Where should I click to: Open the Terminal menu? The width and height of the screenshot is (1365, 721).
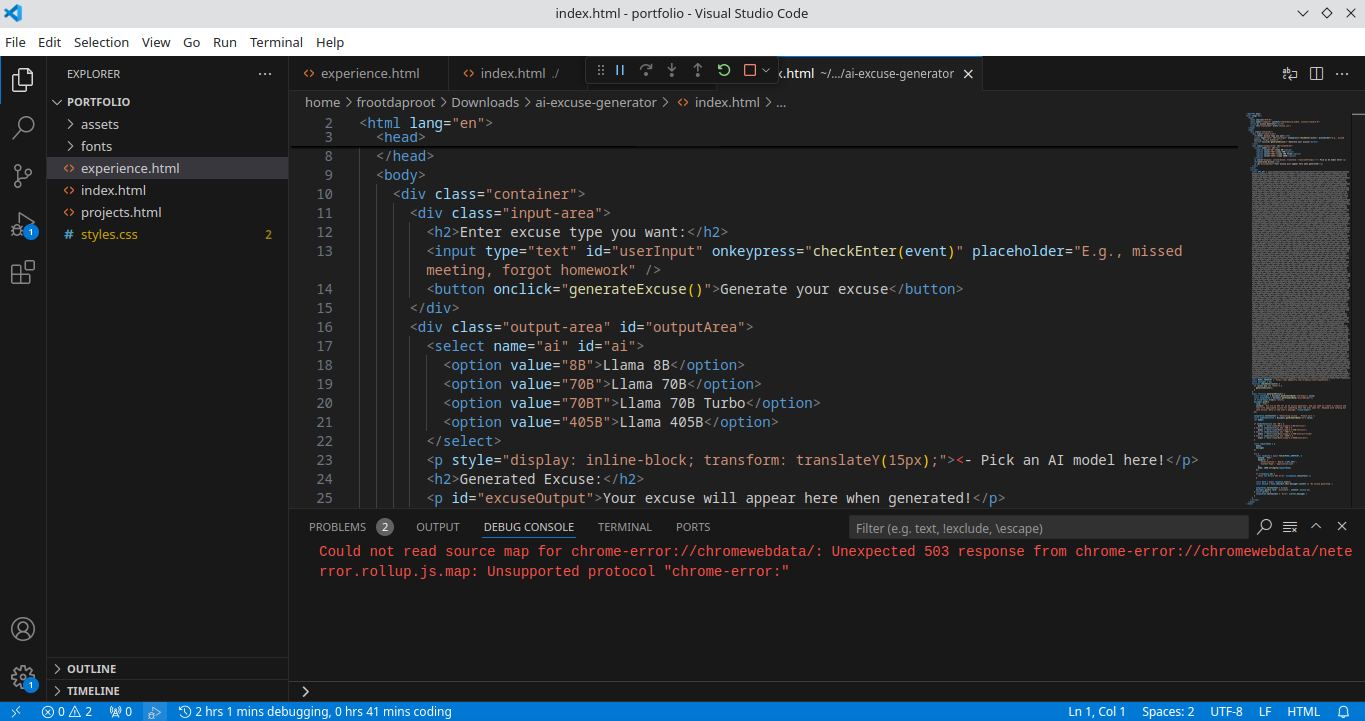[276, 42]
